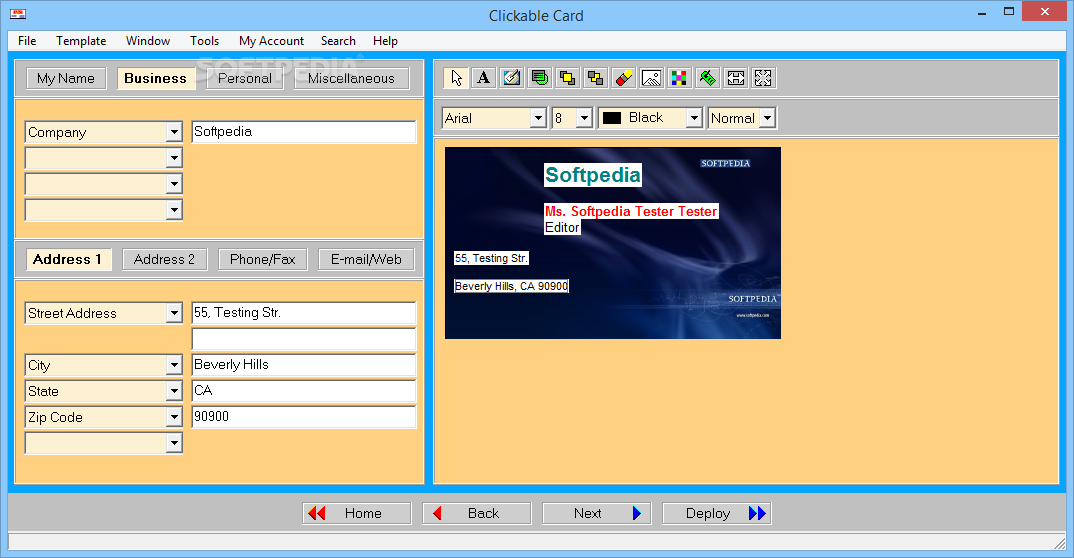Expand the City field dropdown
This screenshot has width=1074, height=558.
point(174,365)
